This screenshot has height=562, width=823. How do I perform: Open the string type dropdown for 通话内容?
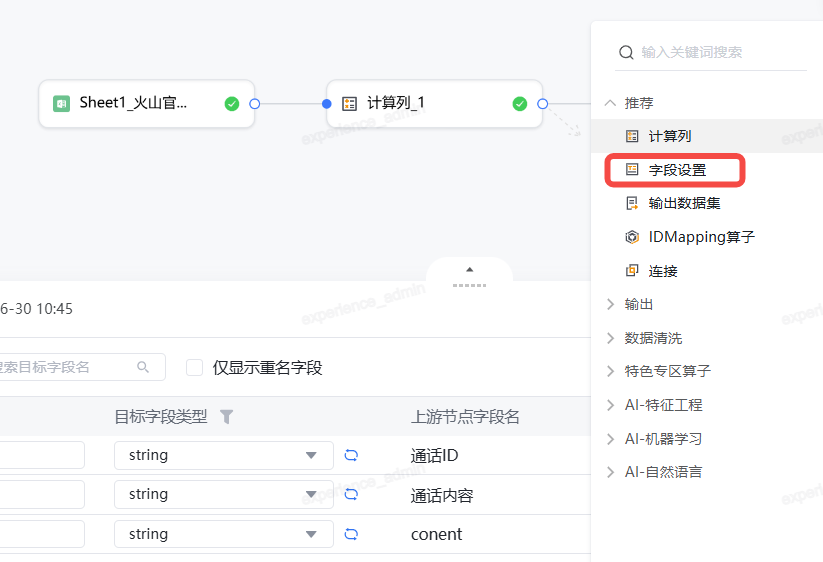[224, 494]
